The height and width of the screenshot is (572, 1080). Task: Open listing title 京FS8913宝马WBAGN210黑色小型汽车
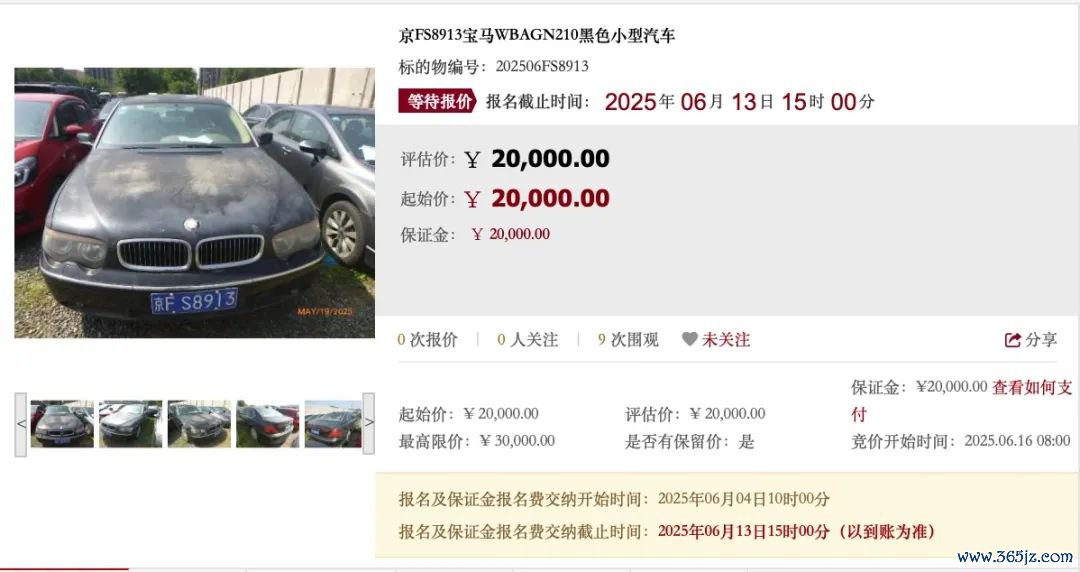pos(537,36)
